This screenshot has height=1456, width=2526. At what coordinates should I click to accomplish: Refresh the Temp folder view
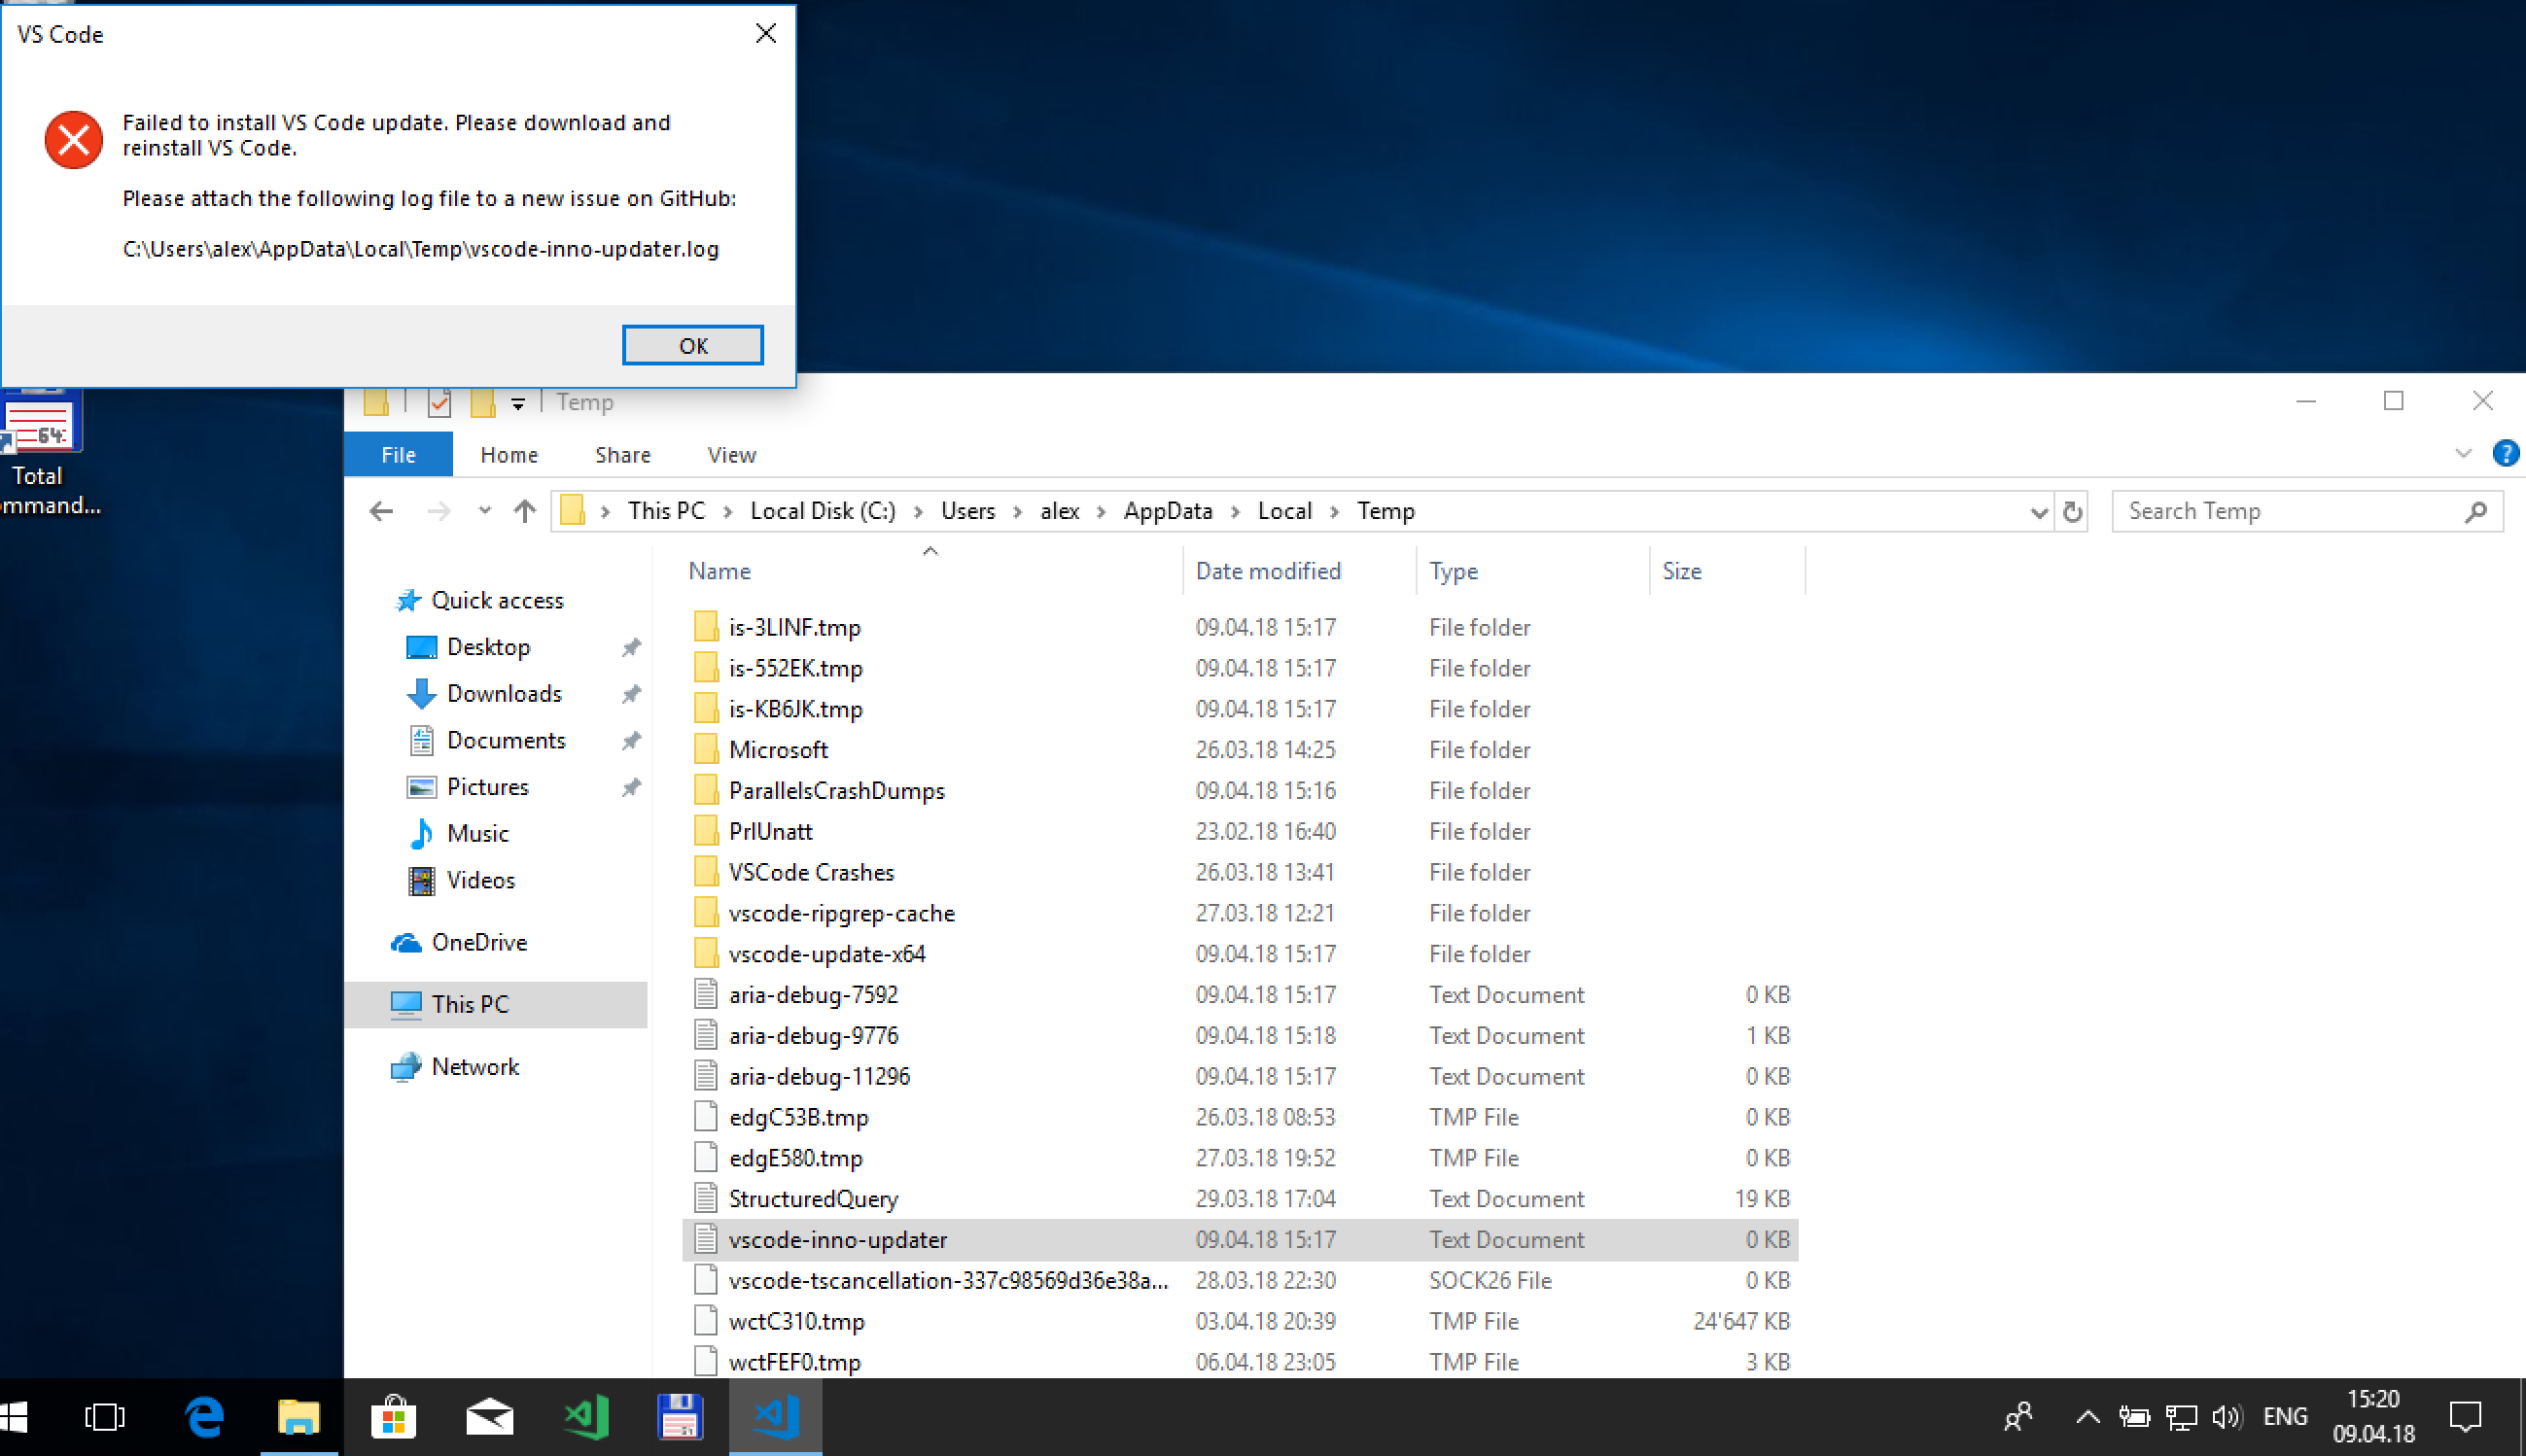[x=2072, y=512]
